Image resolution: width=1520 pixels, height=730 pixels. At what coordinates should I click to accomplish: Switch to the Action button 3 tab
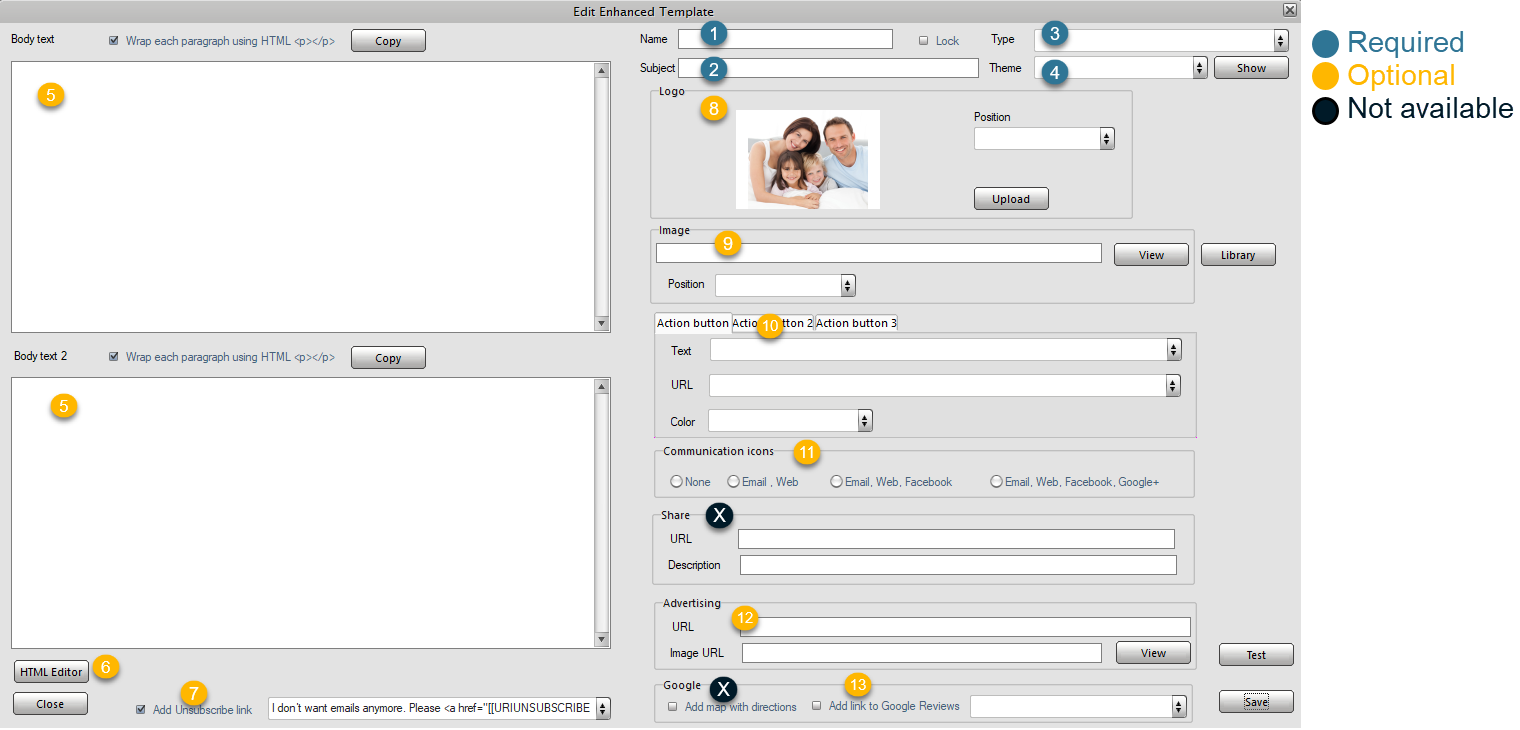point(856,323)
